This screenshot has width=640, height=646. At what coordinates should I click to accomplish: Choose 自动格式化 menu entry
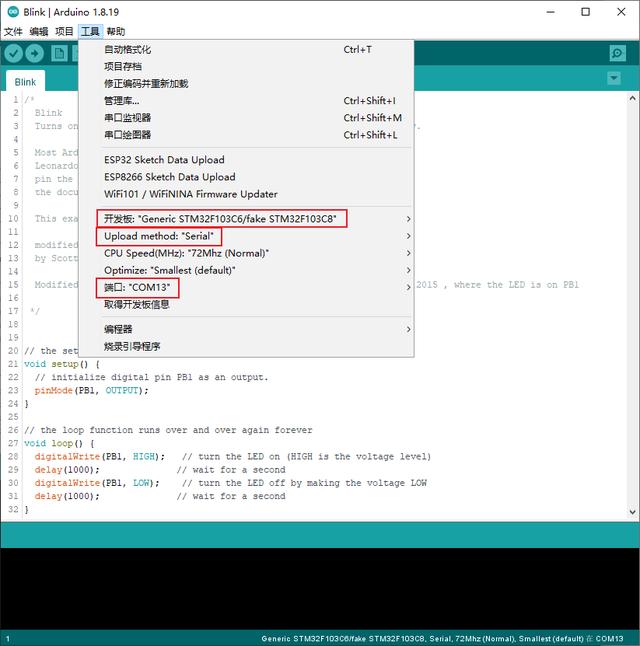(246, 50)
